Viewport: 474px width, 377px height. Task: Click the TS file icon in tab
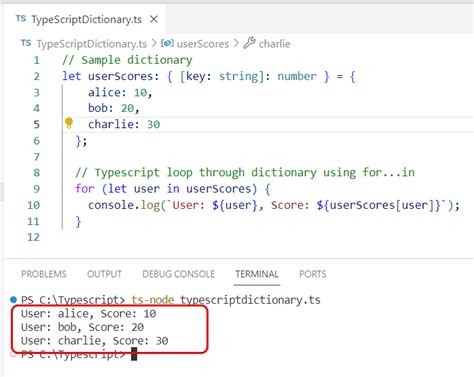click(21, 19)
